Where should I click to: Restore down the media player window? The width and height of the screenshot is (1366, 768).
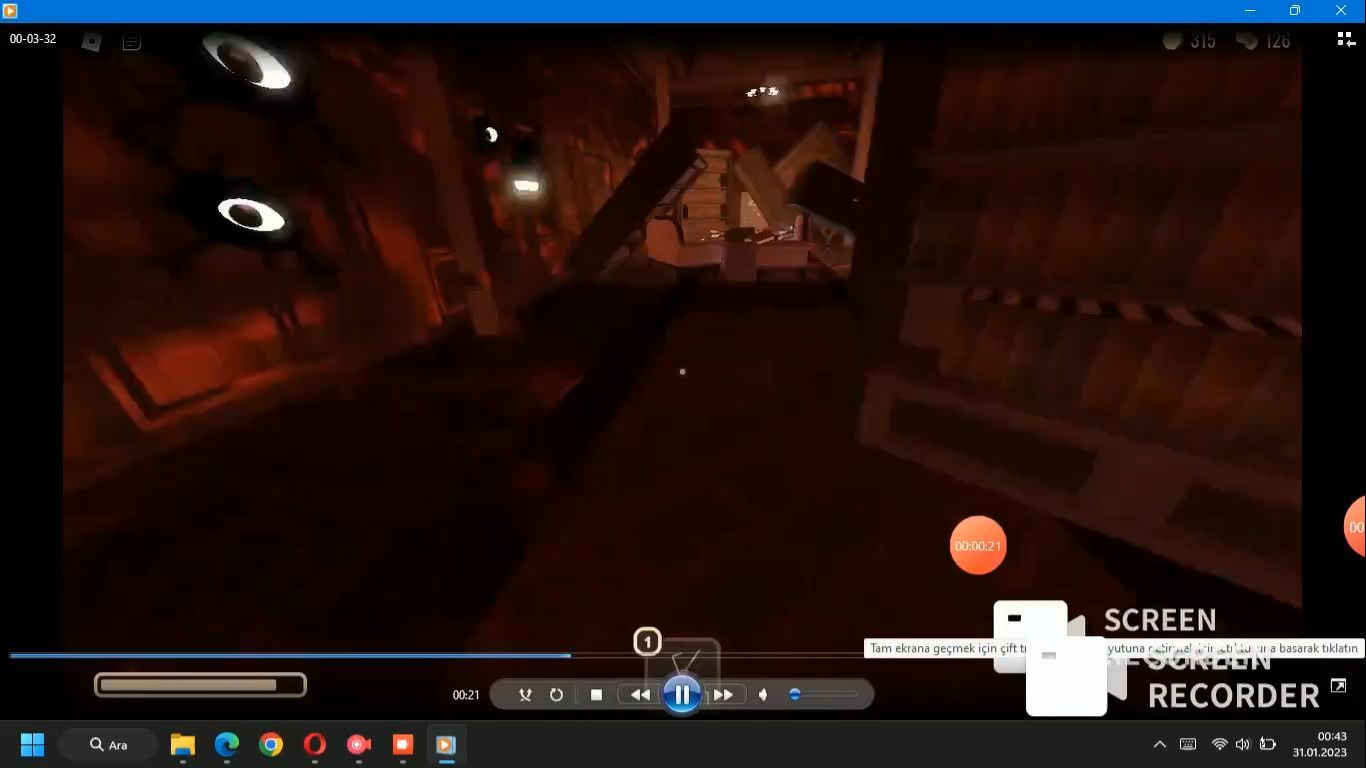(1295, 11)
